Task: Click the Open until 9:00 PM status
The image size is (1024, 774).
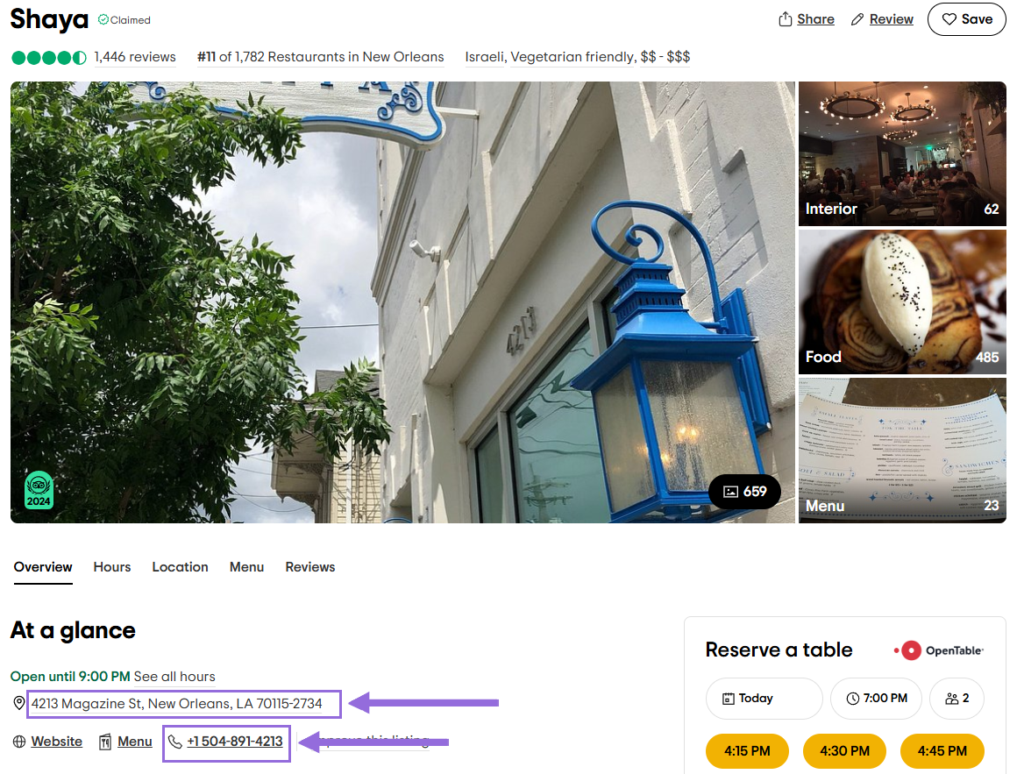Action: pos(70,677)
